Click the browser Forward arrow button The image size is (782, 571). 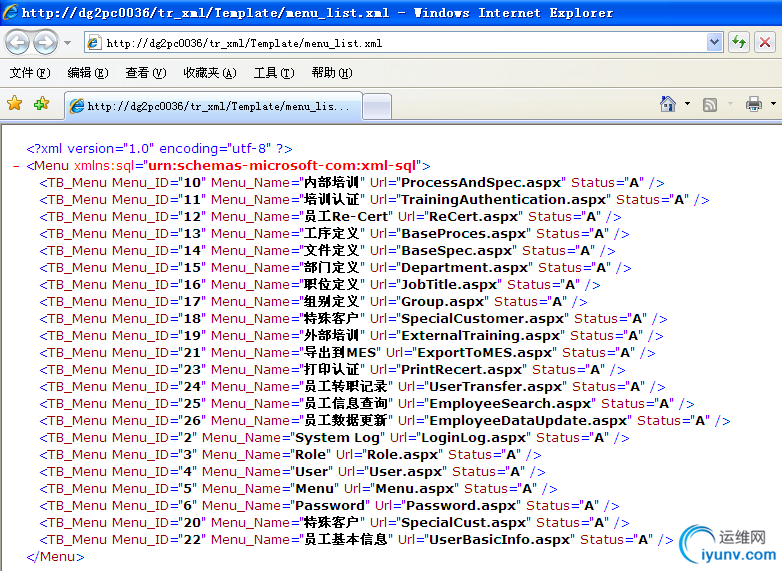pyautogui.click(x=45, y=42)
